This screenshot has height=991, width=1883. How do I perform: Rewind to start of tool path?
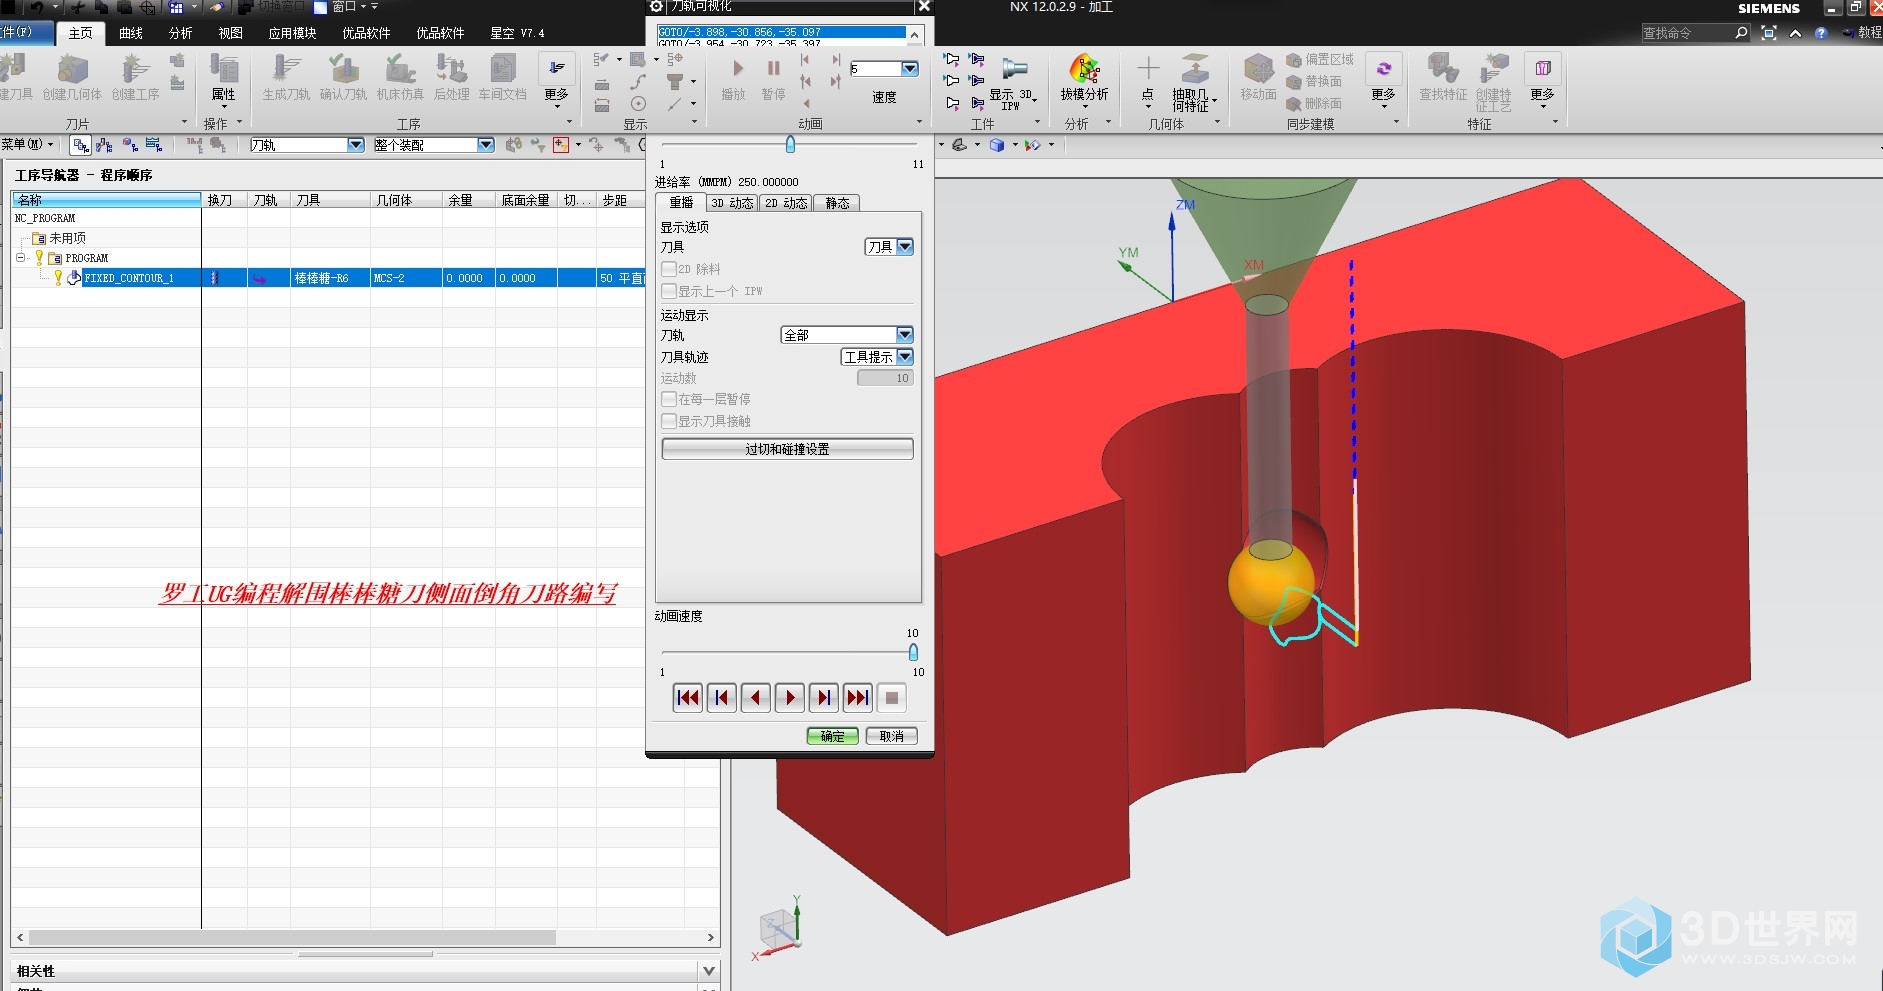tap(688, 698)
